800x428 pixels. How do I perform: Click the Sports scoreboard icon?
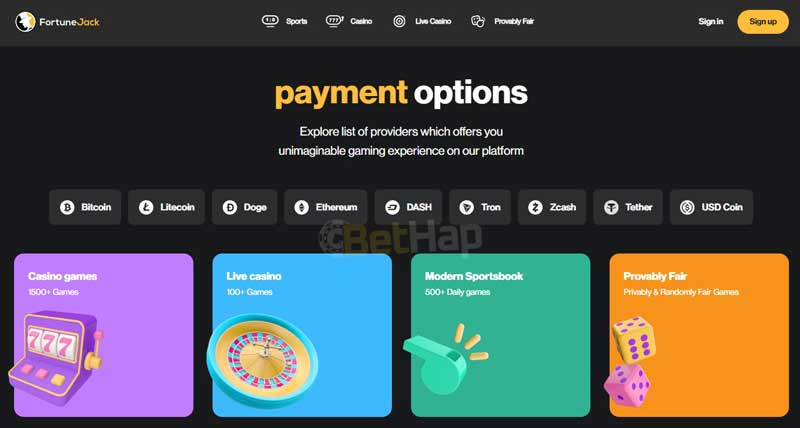pos(270,21)
